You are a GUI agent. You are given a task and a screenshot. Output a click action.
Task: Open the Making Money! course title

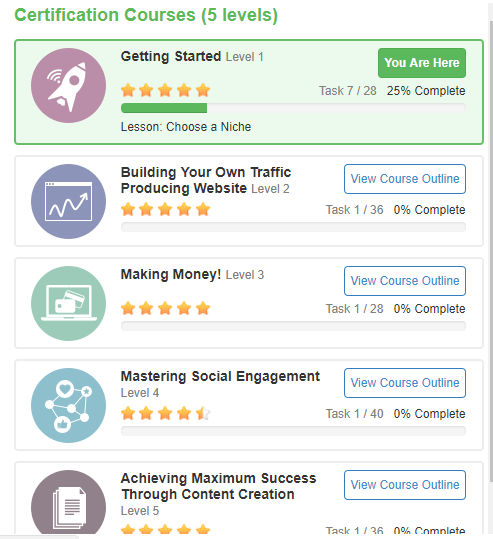(x=171, y=274)
